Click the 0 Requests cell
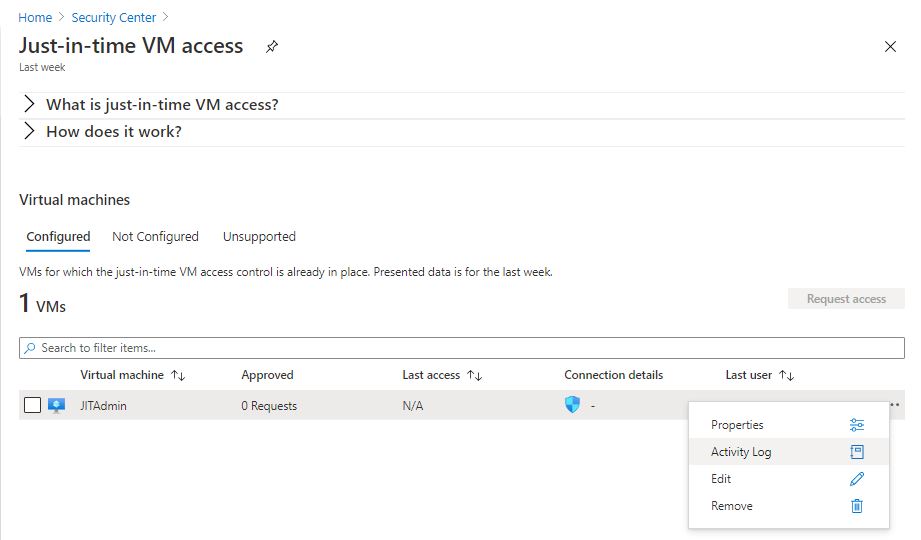This screenshot has height=540, width=921. (x=269, y=405)
